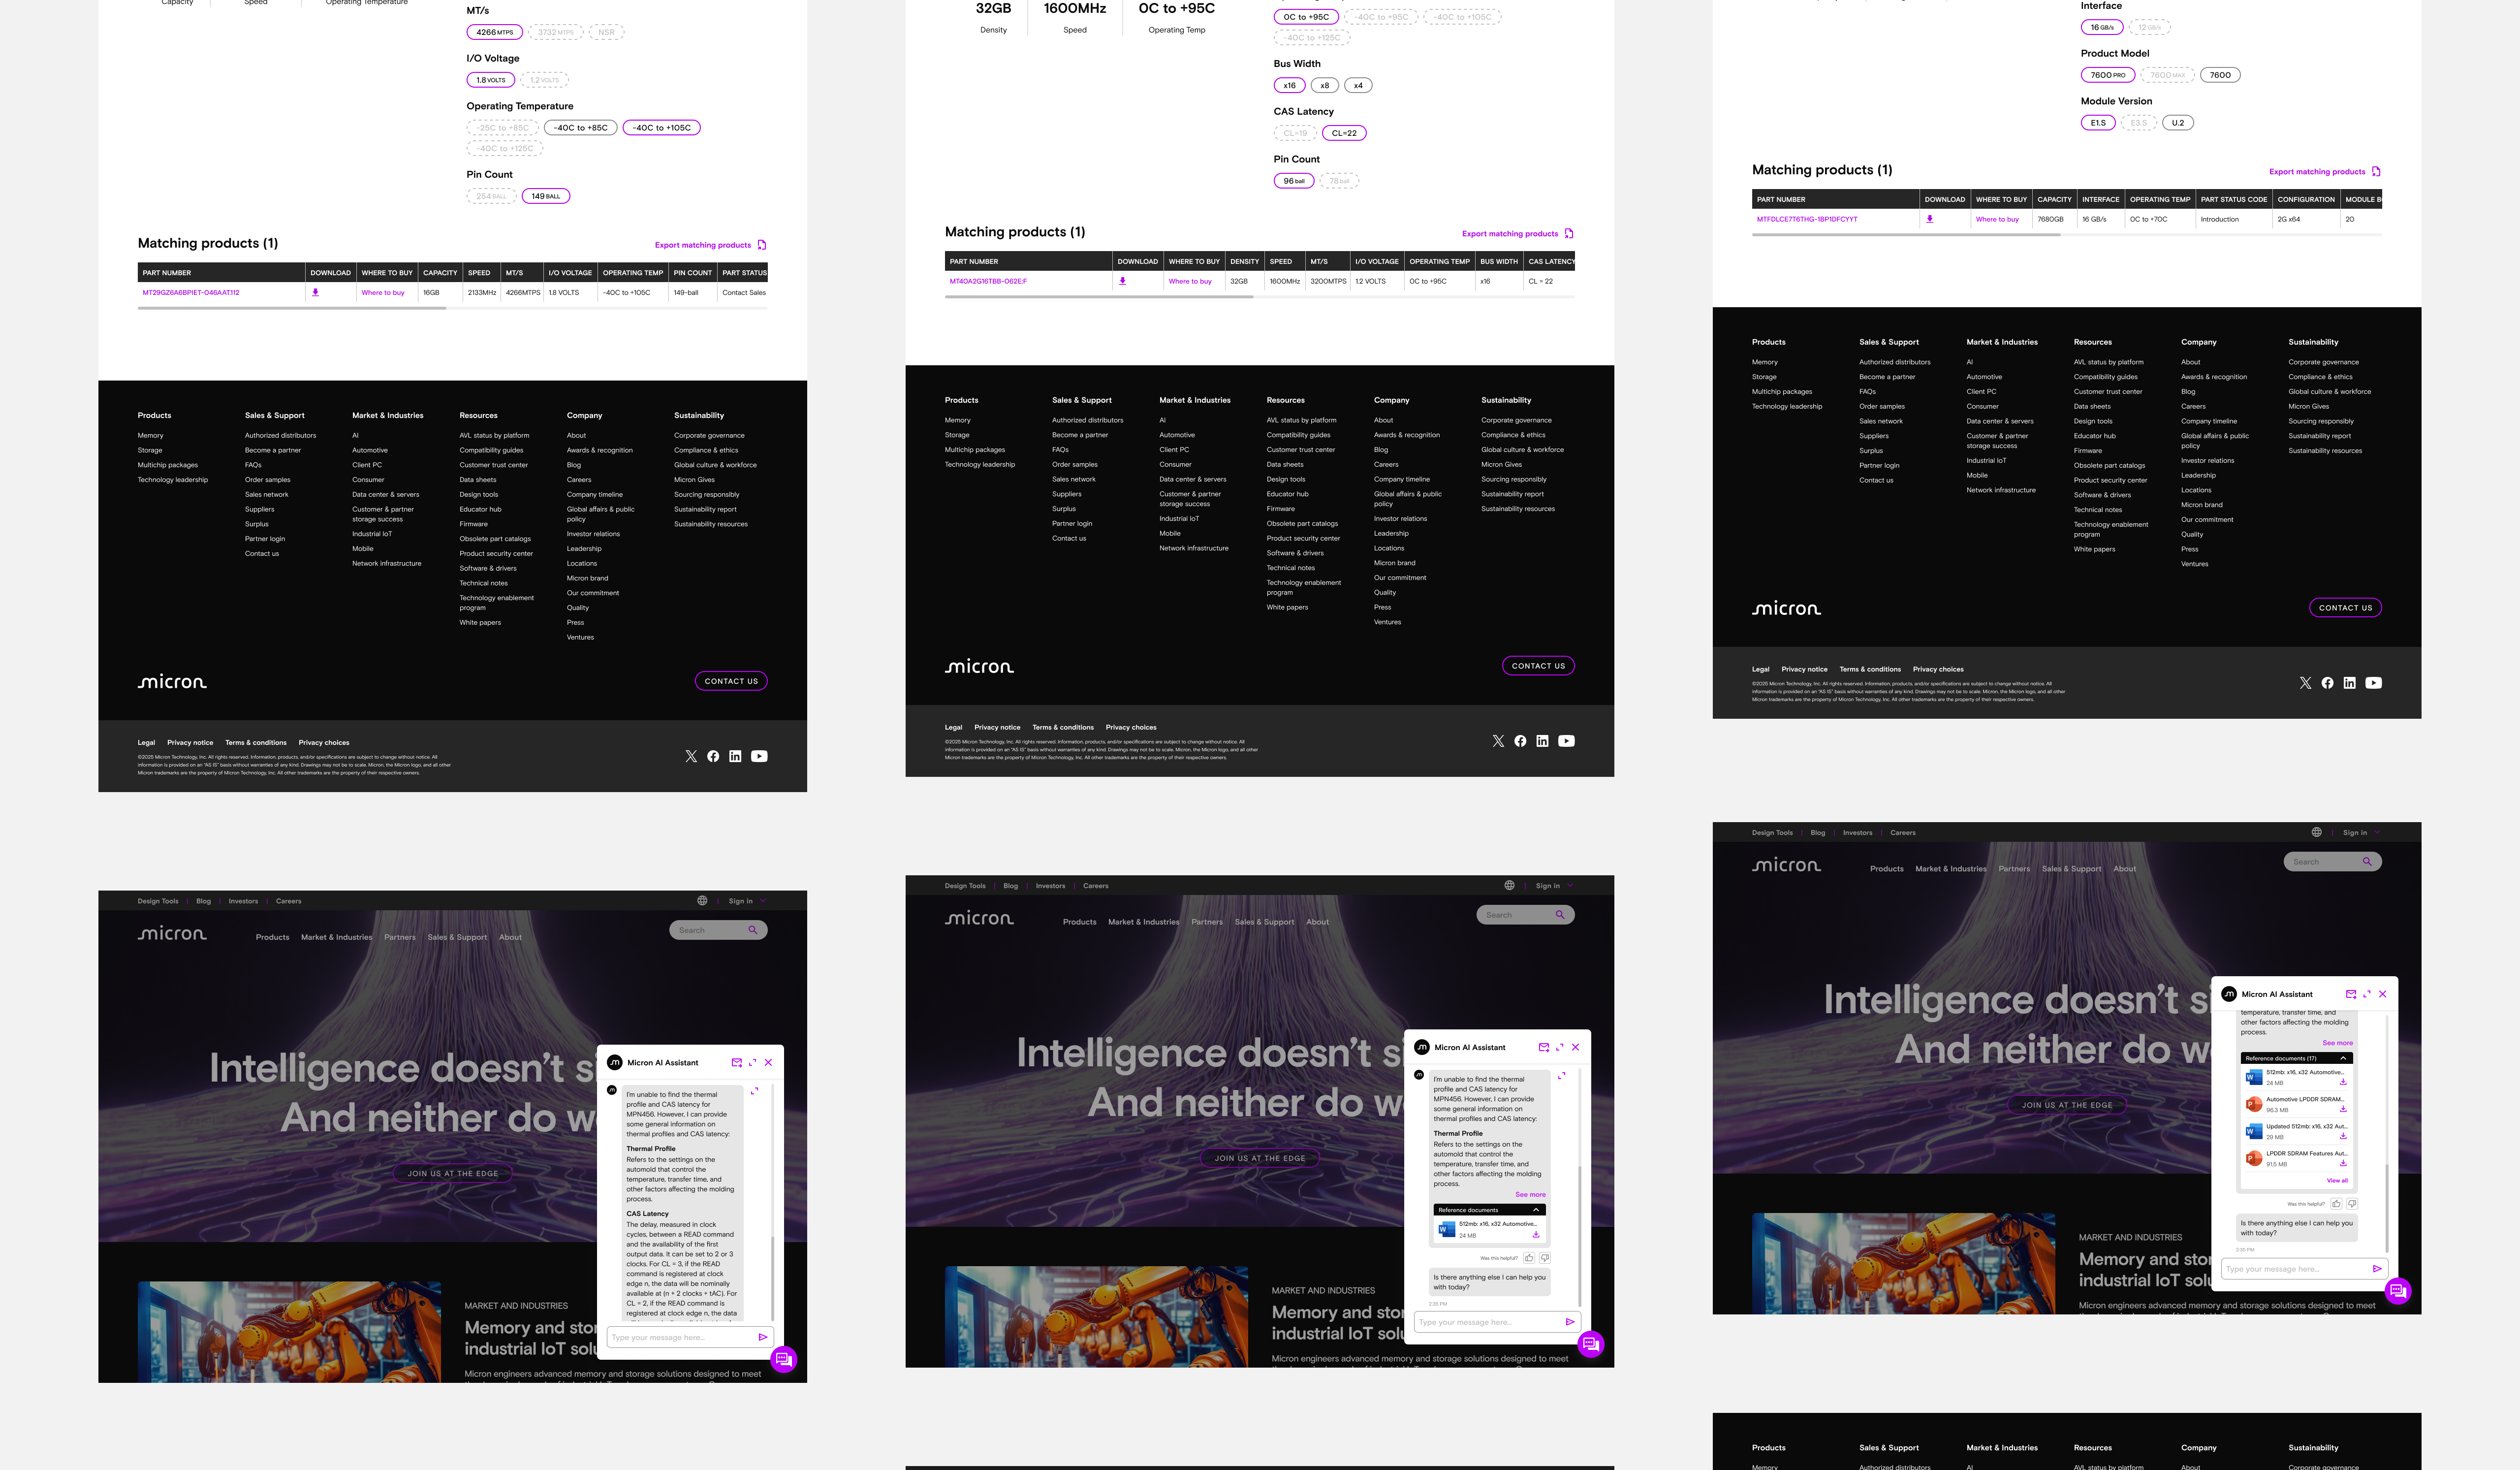The image size is (2520, 1470).
Task: Click message input in chat showing CAS Latency heading
Action: click(680, 1337)
